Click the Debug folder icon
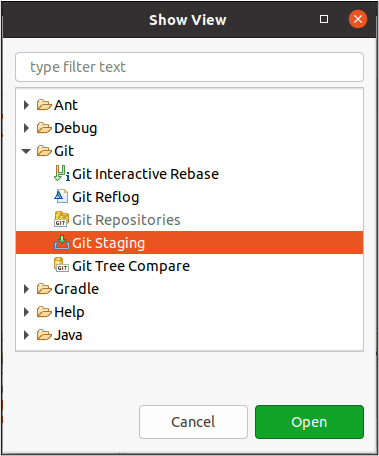 pyautogui.click(x=44, y=128)
